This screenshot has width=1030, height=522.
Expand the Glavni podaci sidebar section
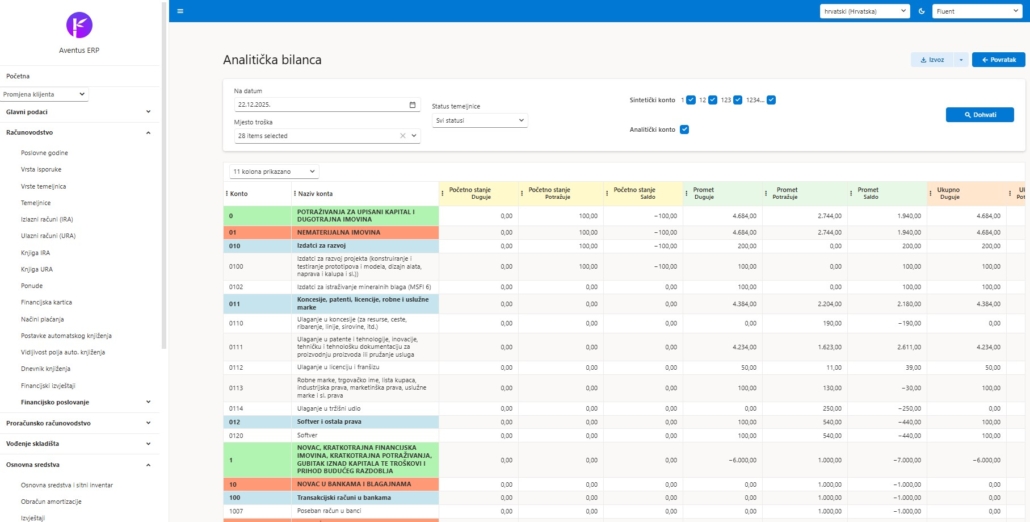point(78,112)
